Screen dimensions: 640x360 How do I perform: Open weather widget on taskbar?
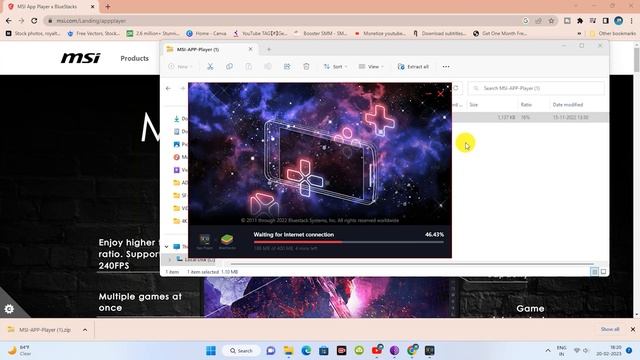coord(20,351)
